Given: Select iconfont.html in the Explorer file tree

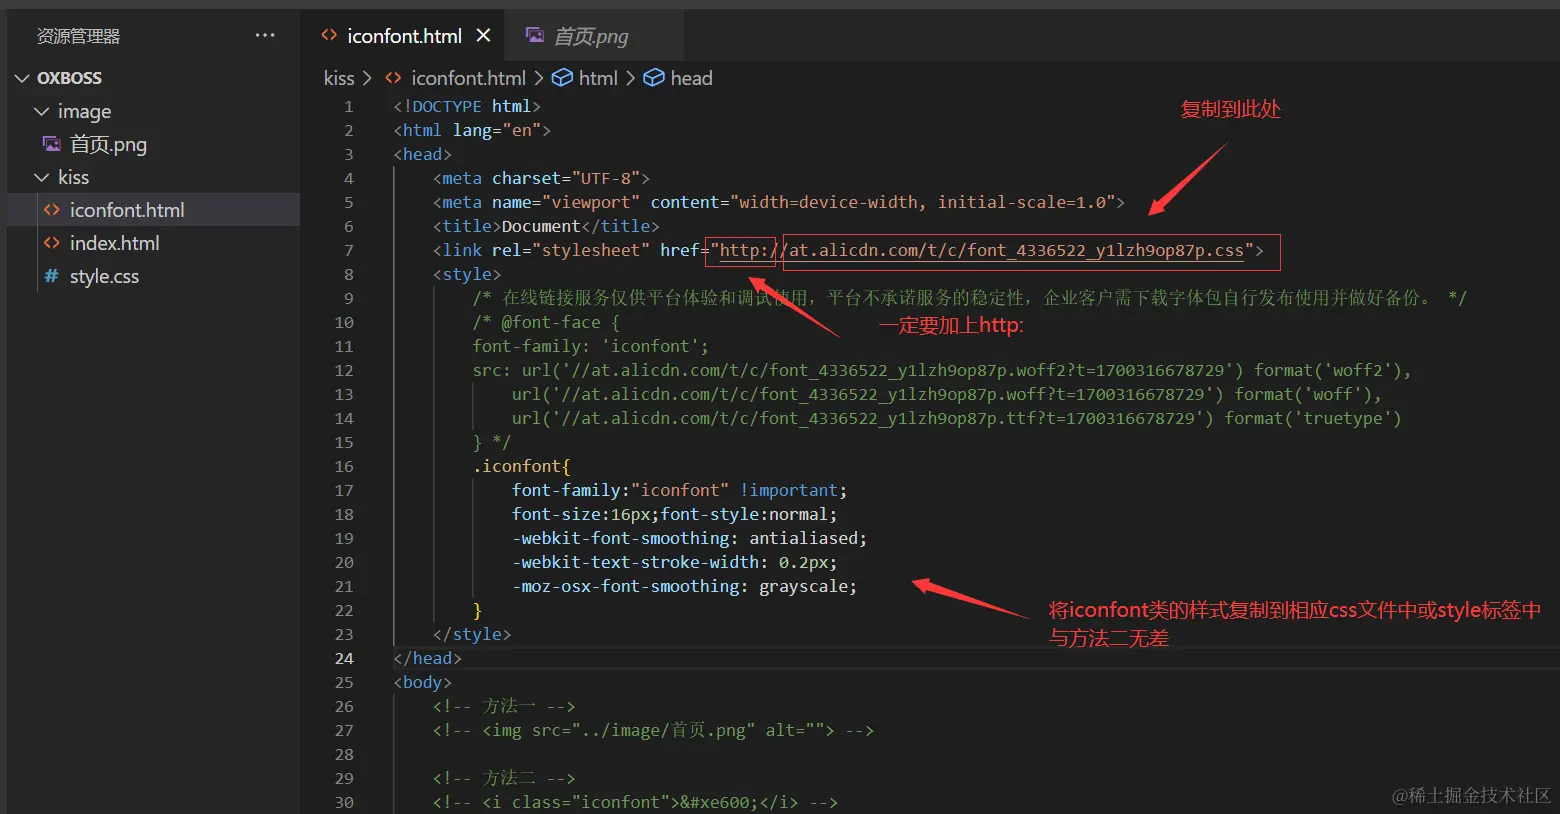Looking at the screenshot, I should point(154,210).
